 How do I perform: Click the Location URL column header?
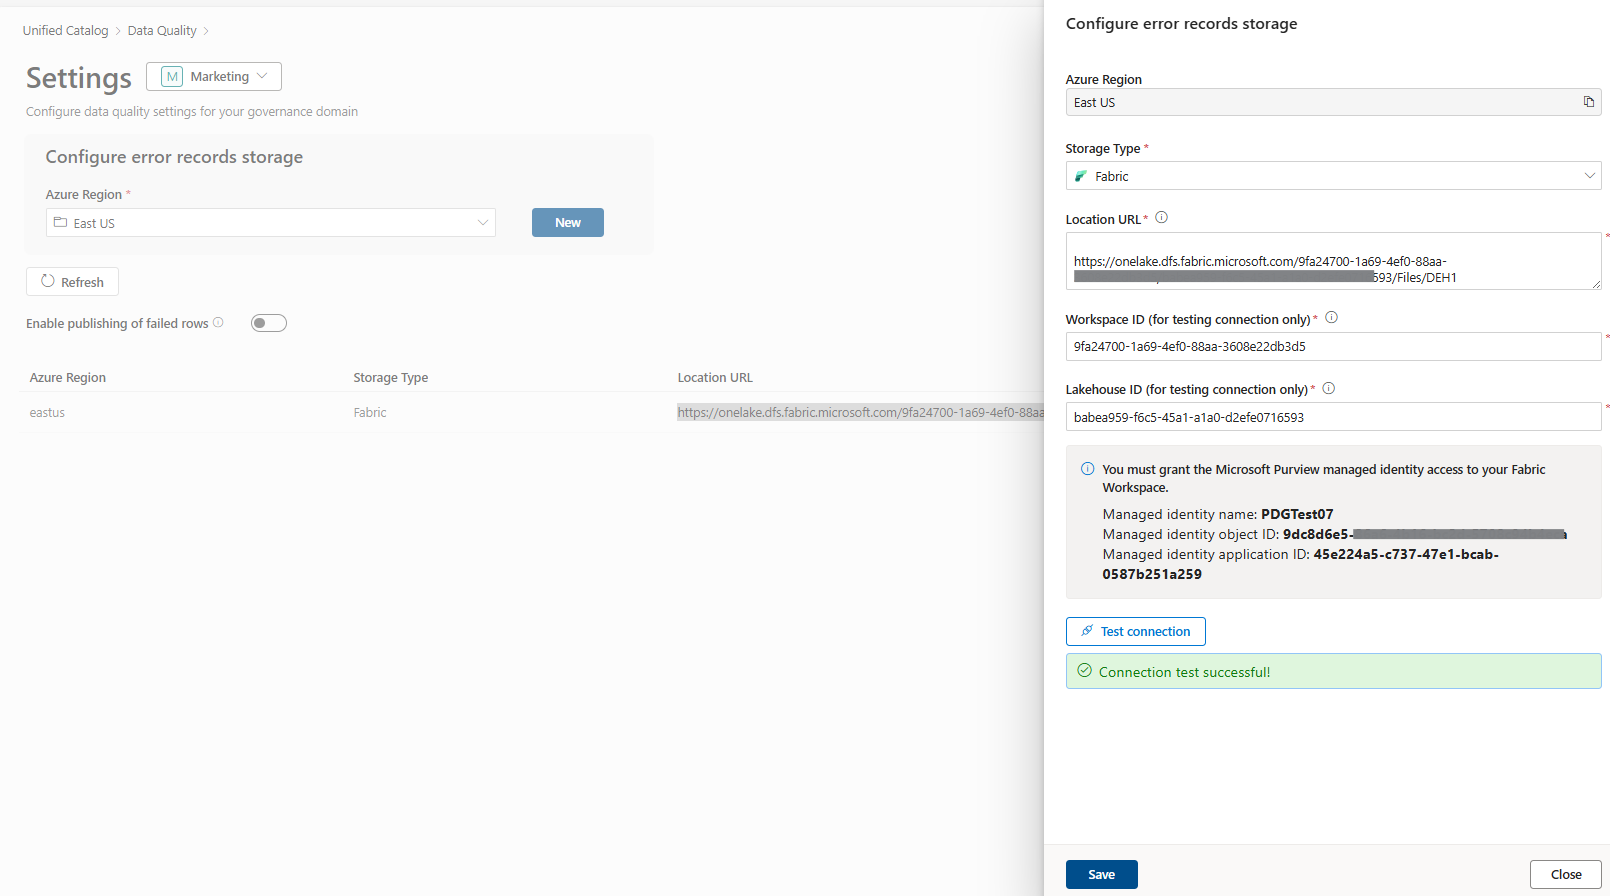point(715,378)
